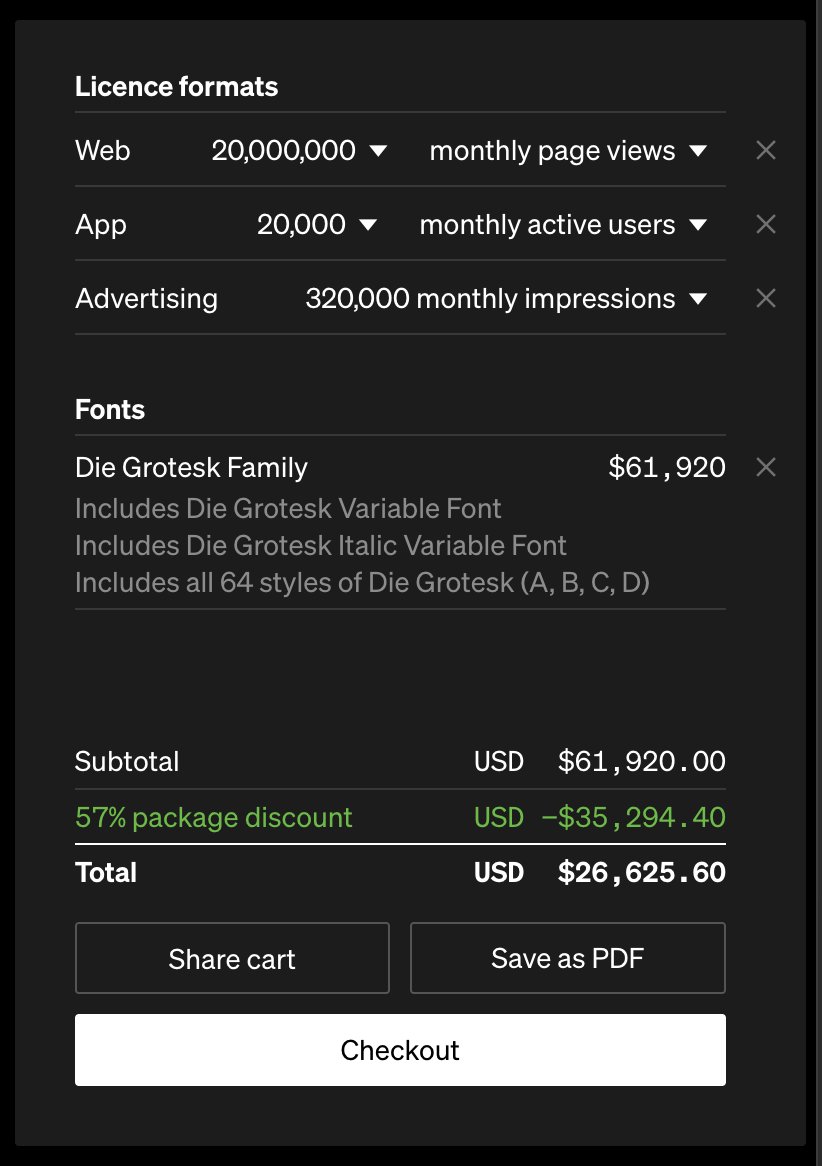Screen dimensions: 822x1166
Task: Open the 20,000,000 page views dropdown
Action: [299, 150]
